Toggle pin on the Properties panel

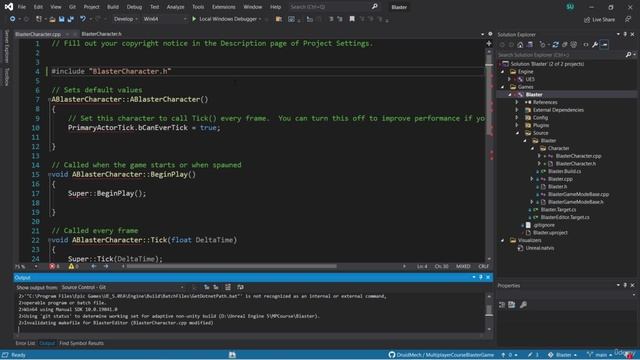coord(625,285)
